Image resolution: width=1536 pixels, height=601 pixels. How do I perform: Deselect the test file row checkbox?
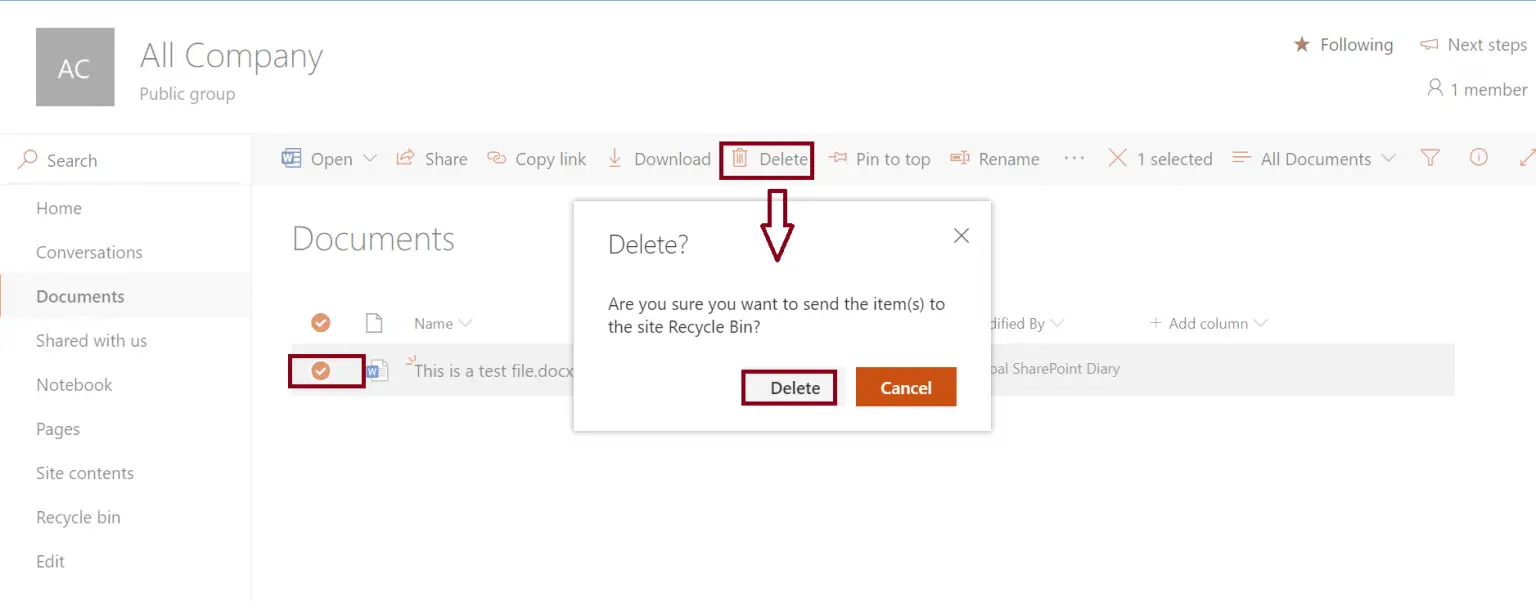coord(321,370)
